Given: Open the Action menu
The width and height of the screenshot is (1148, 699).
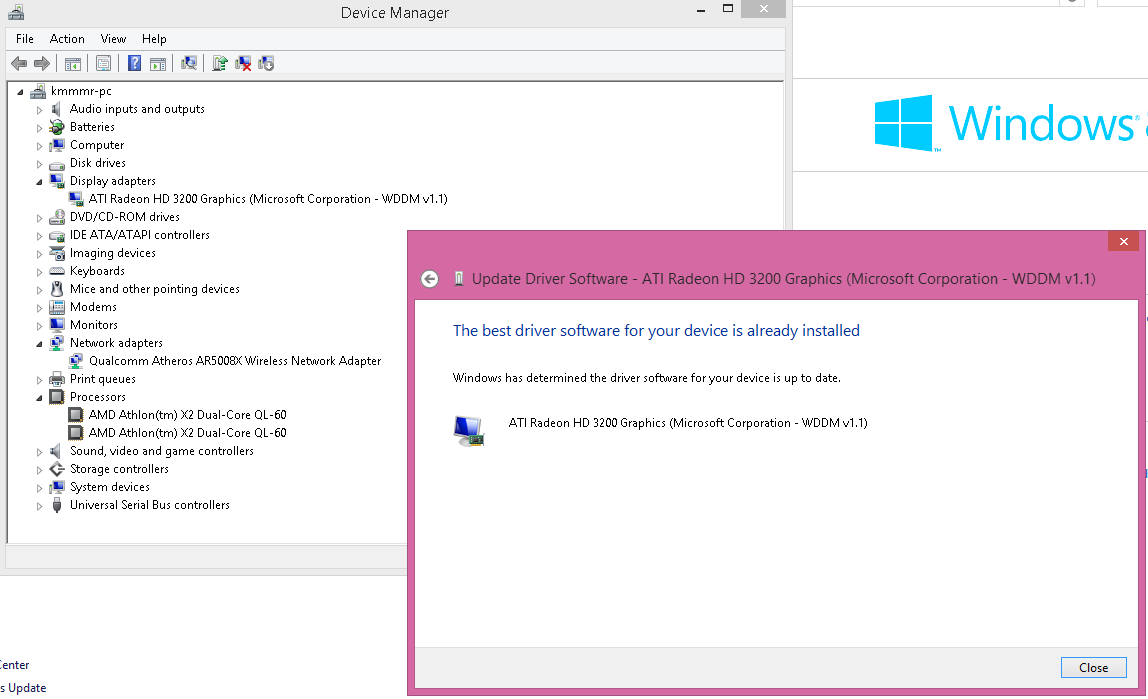Looking at the screenshot, I should 67,39.
